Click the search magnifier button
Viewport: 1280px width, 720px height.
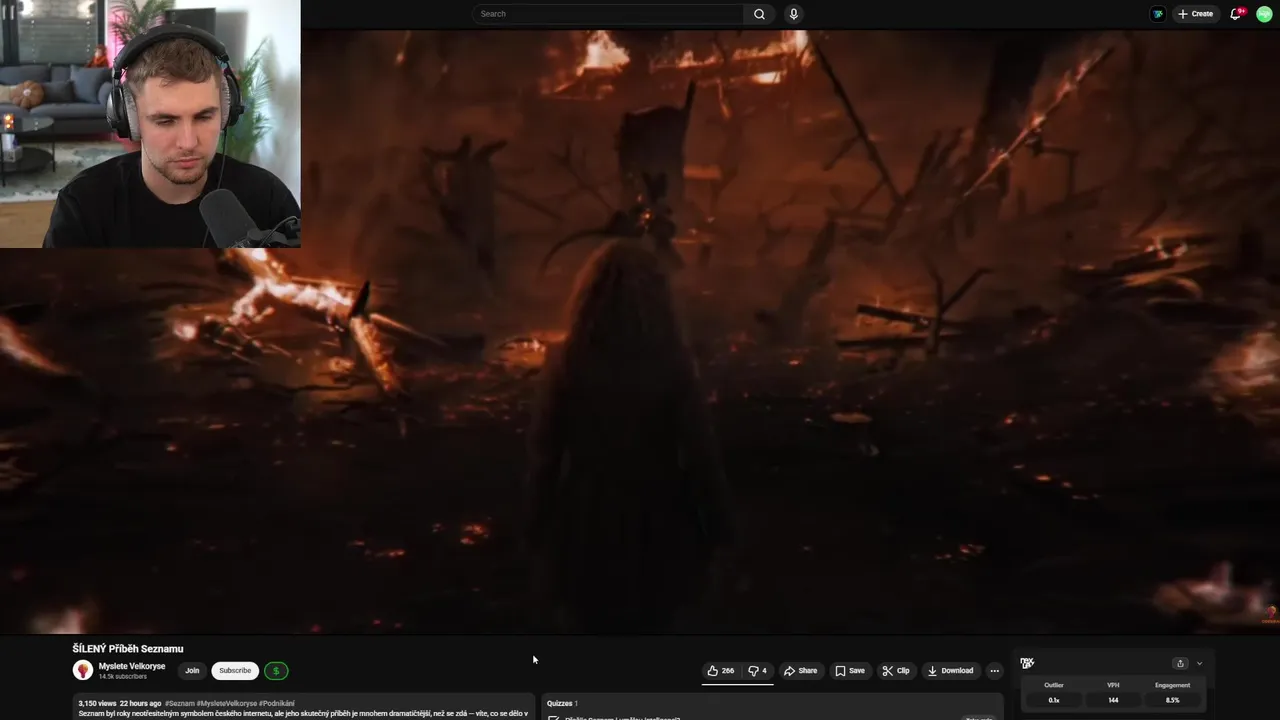pyautogui.click(x=759, y=14)
